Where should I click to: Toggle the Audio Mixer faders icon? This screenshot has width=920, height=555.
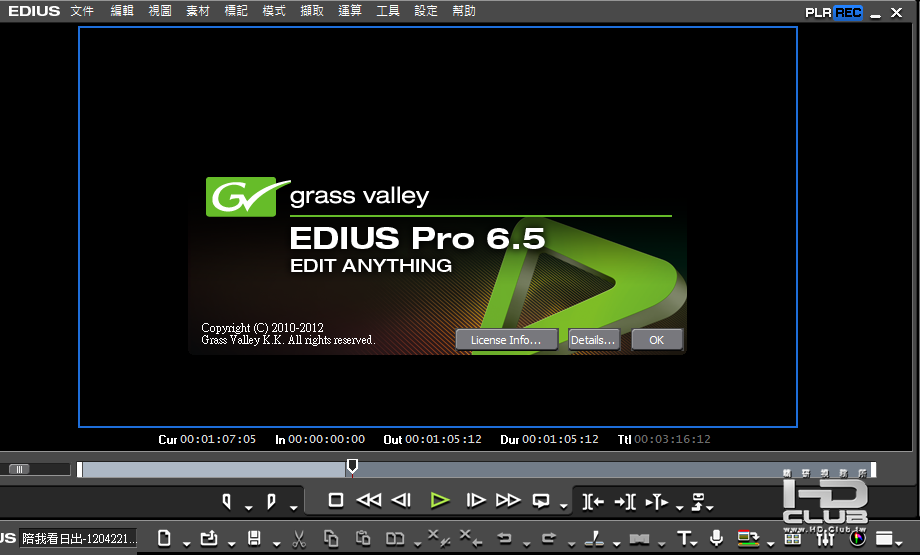pyautogui.click(x=825, y=538)
